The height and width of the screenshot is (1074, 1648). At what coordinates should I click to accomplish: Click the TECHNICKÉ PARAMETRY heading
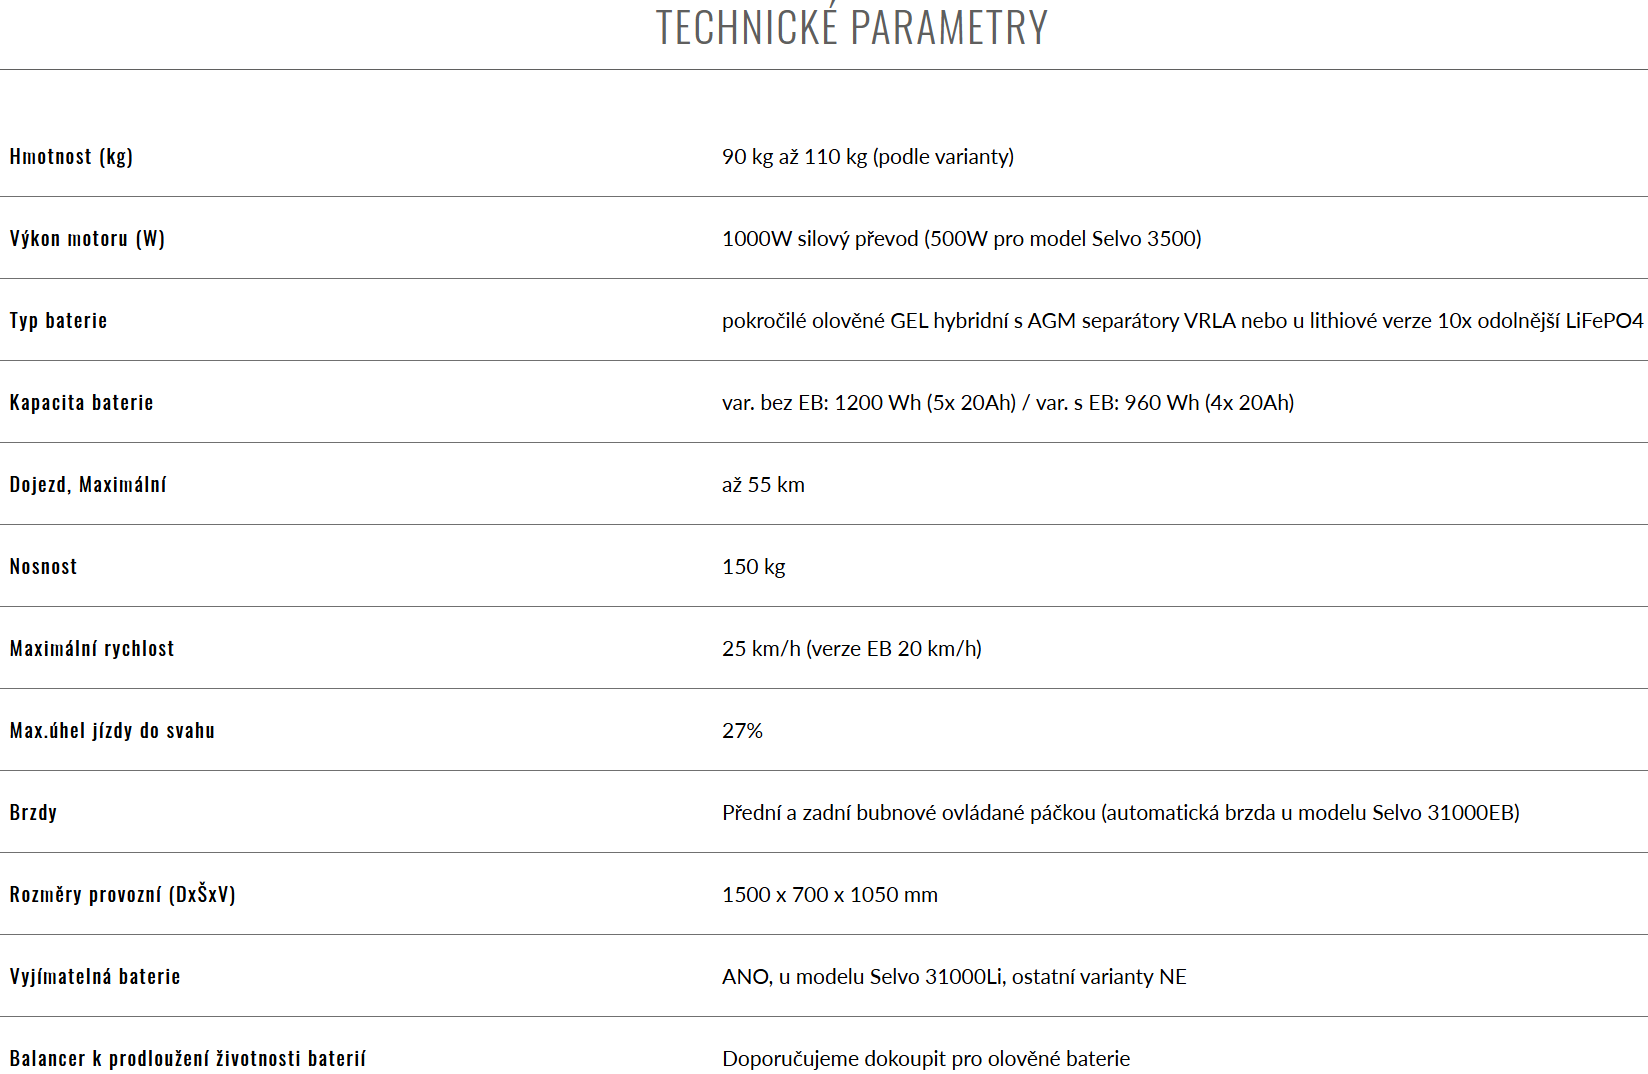851,27
